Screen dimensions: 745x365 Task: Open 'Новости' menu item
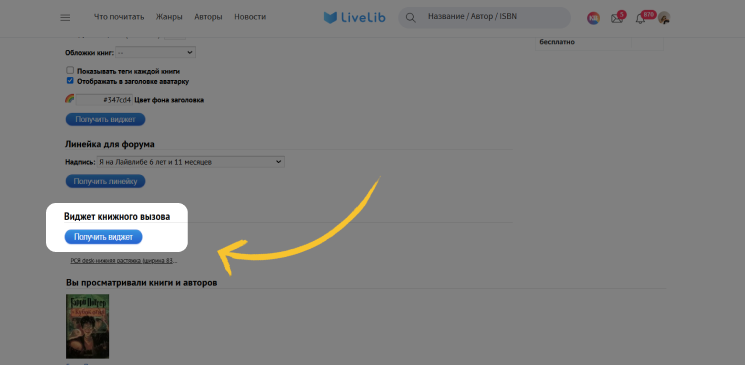(250, 17)
